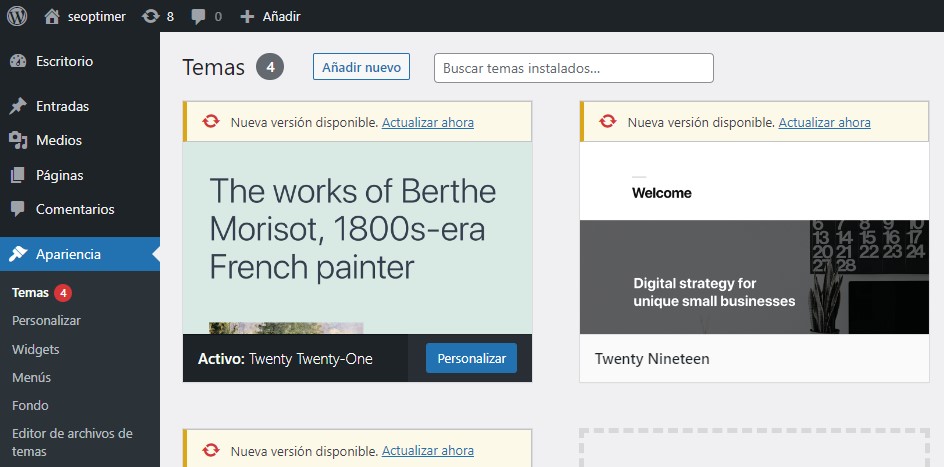Click the updates icon showing 8

151,16
